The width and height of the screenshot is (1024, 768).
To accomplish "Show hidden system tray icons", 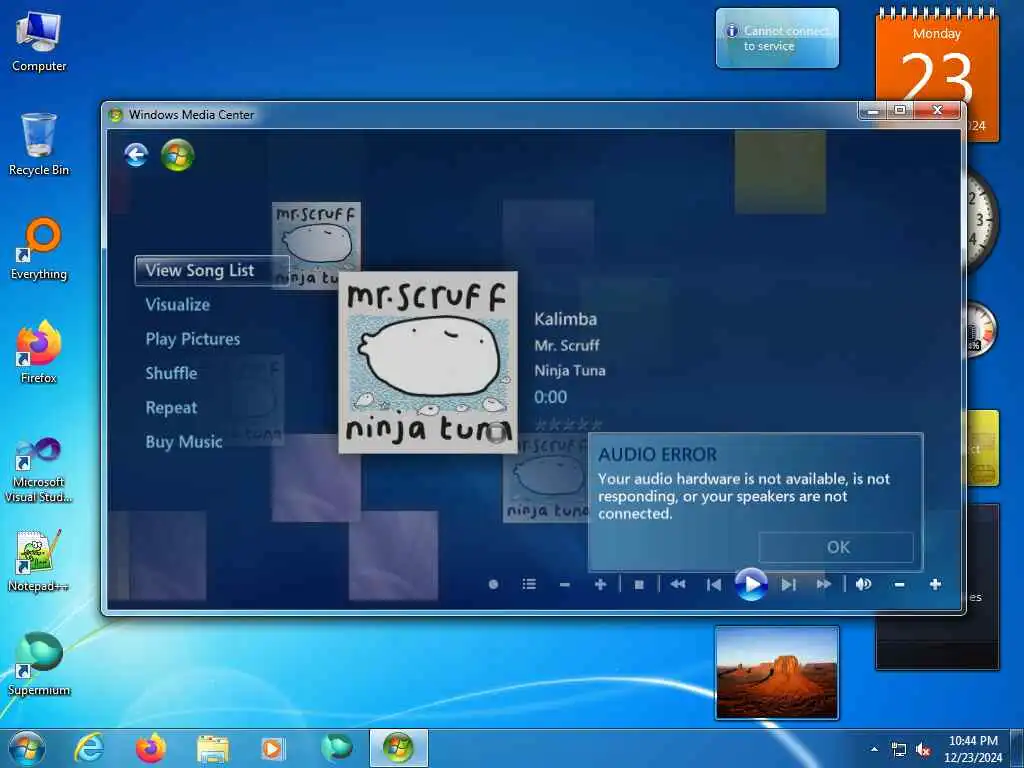I will click(x=874, y=749).
